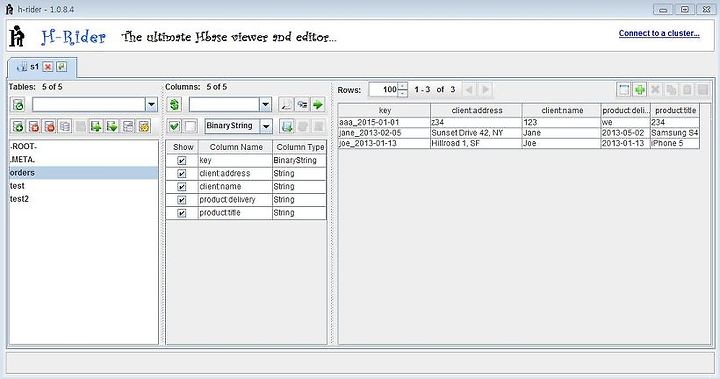Toggle Show checkbox for product:title column
The width and height of the screenshot is (720, 379).
182,213
